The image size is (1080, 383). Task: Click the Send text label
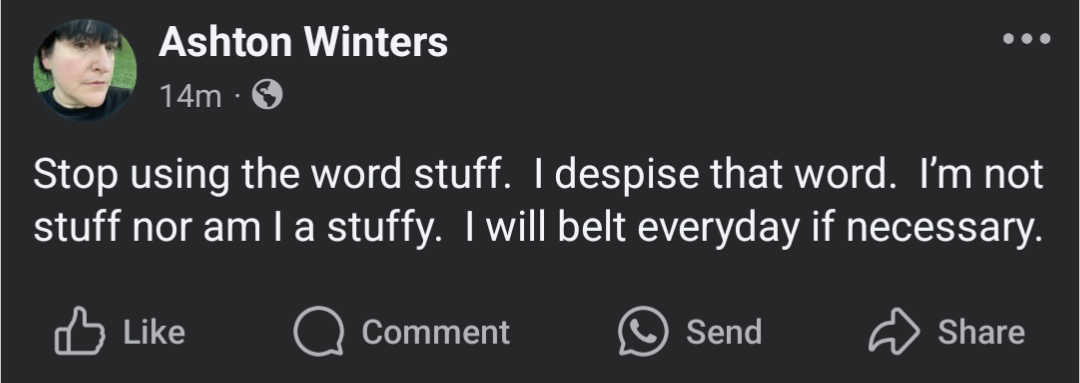724,332
